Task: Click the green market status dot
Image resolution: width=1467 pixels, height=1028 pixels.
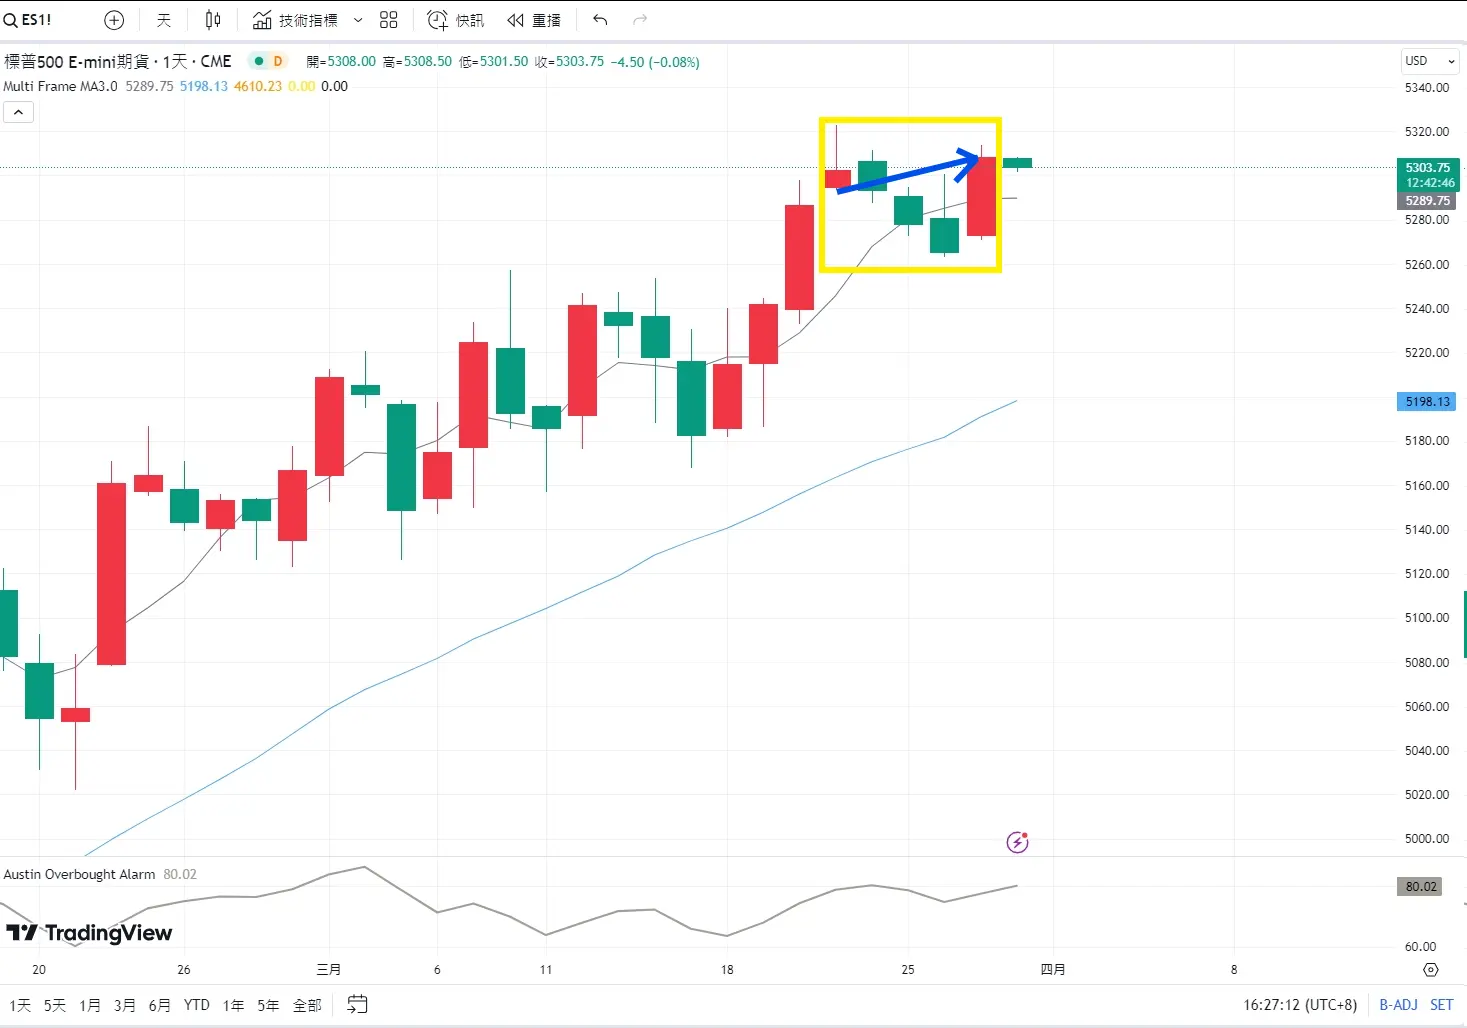Action: [x=259, y=61]
